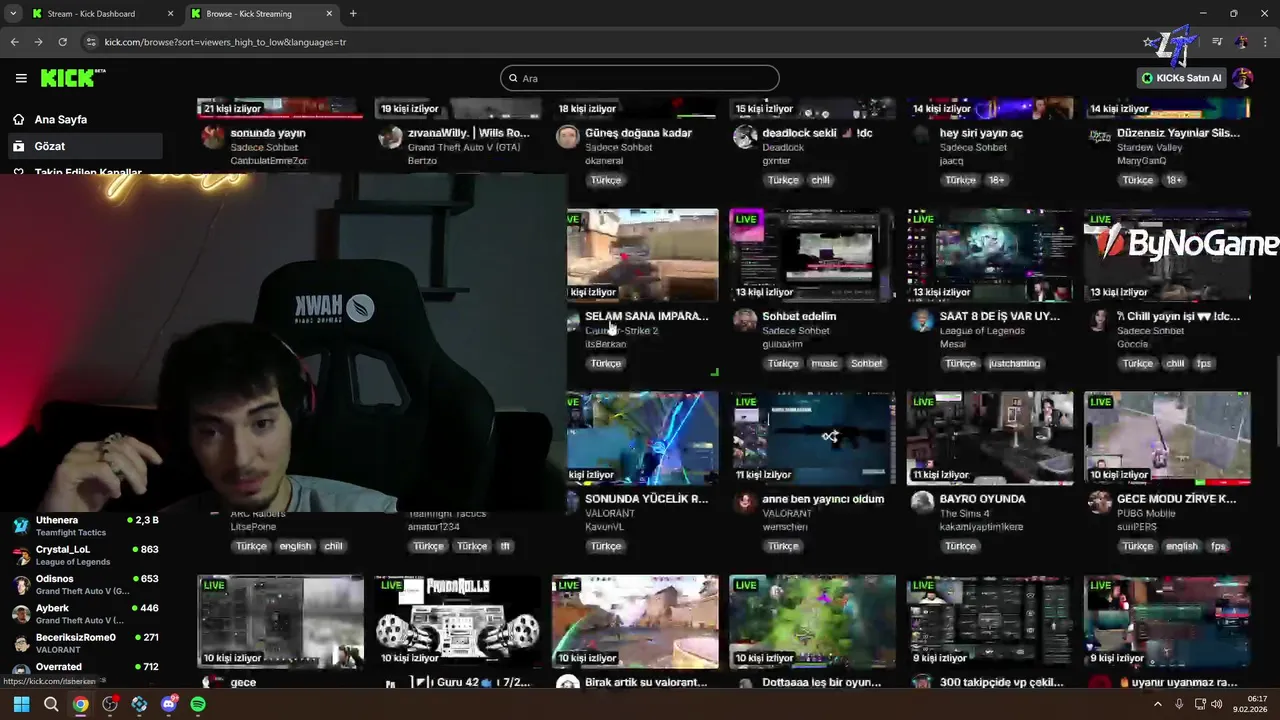Show hidden system tray icons
Viewport: 1280px width, 720px height.
(1158, 704)
